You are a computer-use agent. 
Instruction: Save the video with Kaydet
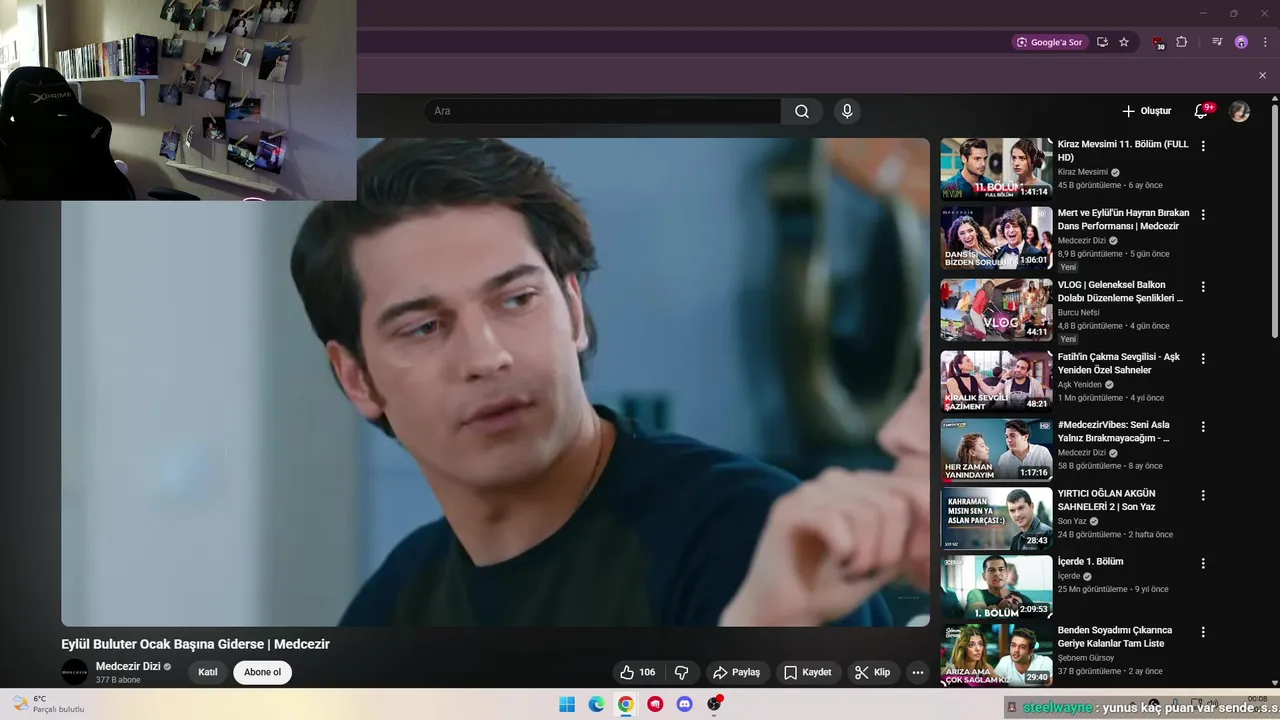pos(807,672)
